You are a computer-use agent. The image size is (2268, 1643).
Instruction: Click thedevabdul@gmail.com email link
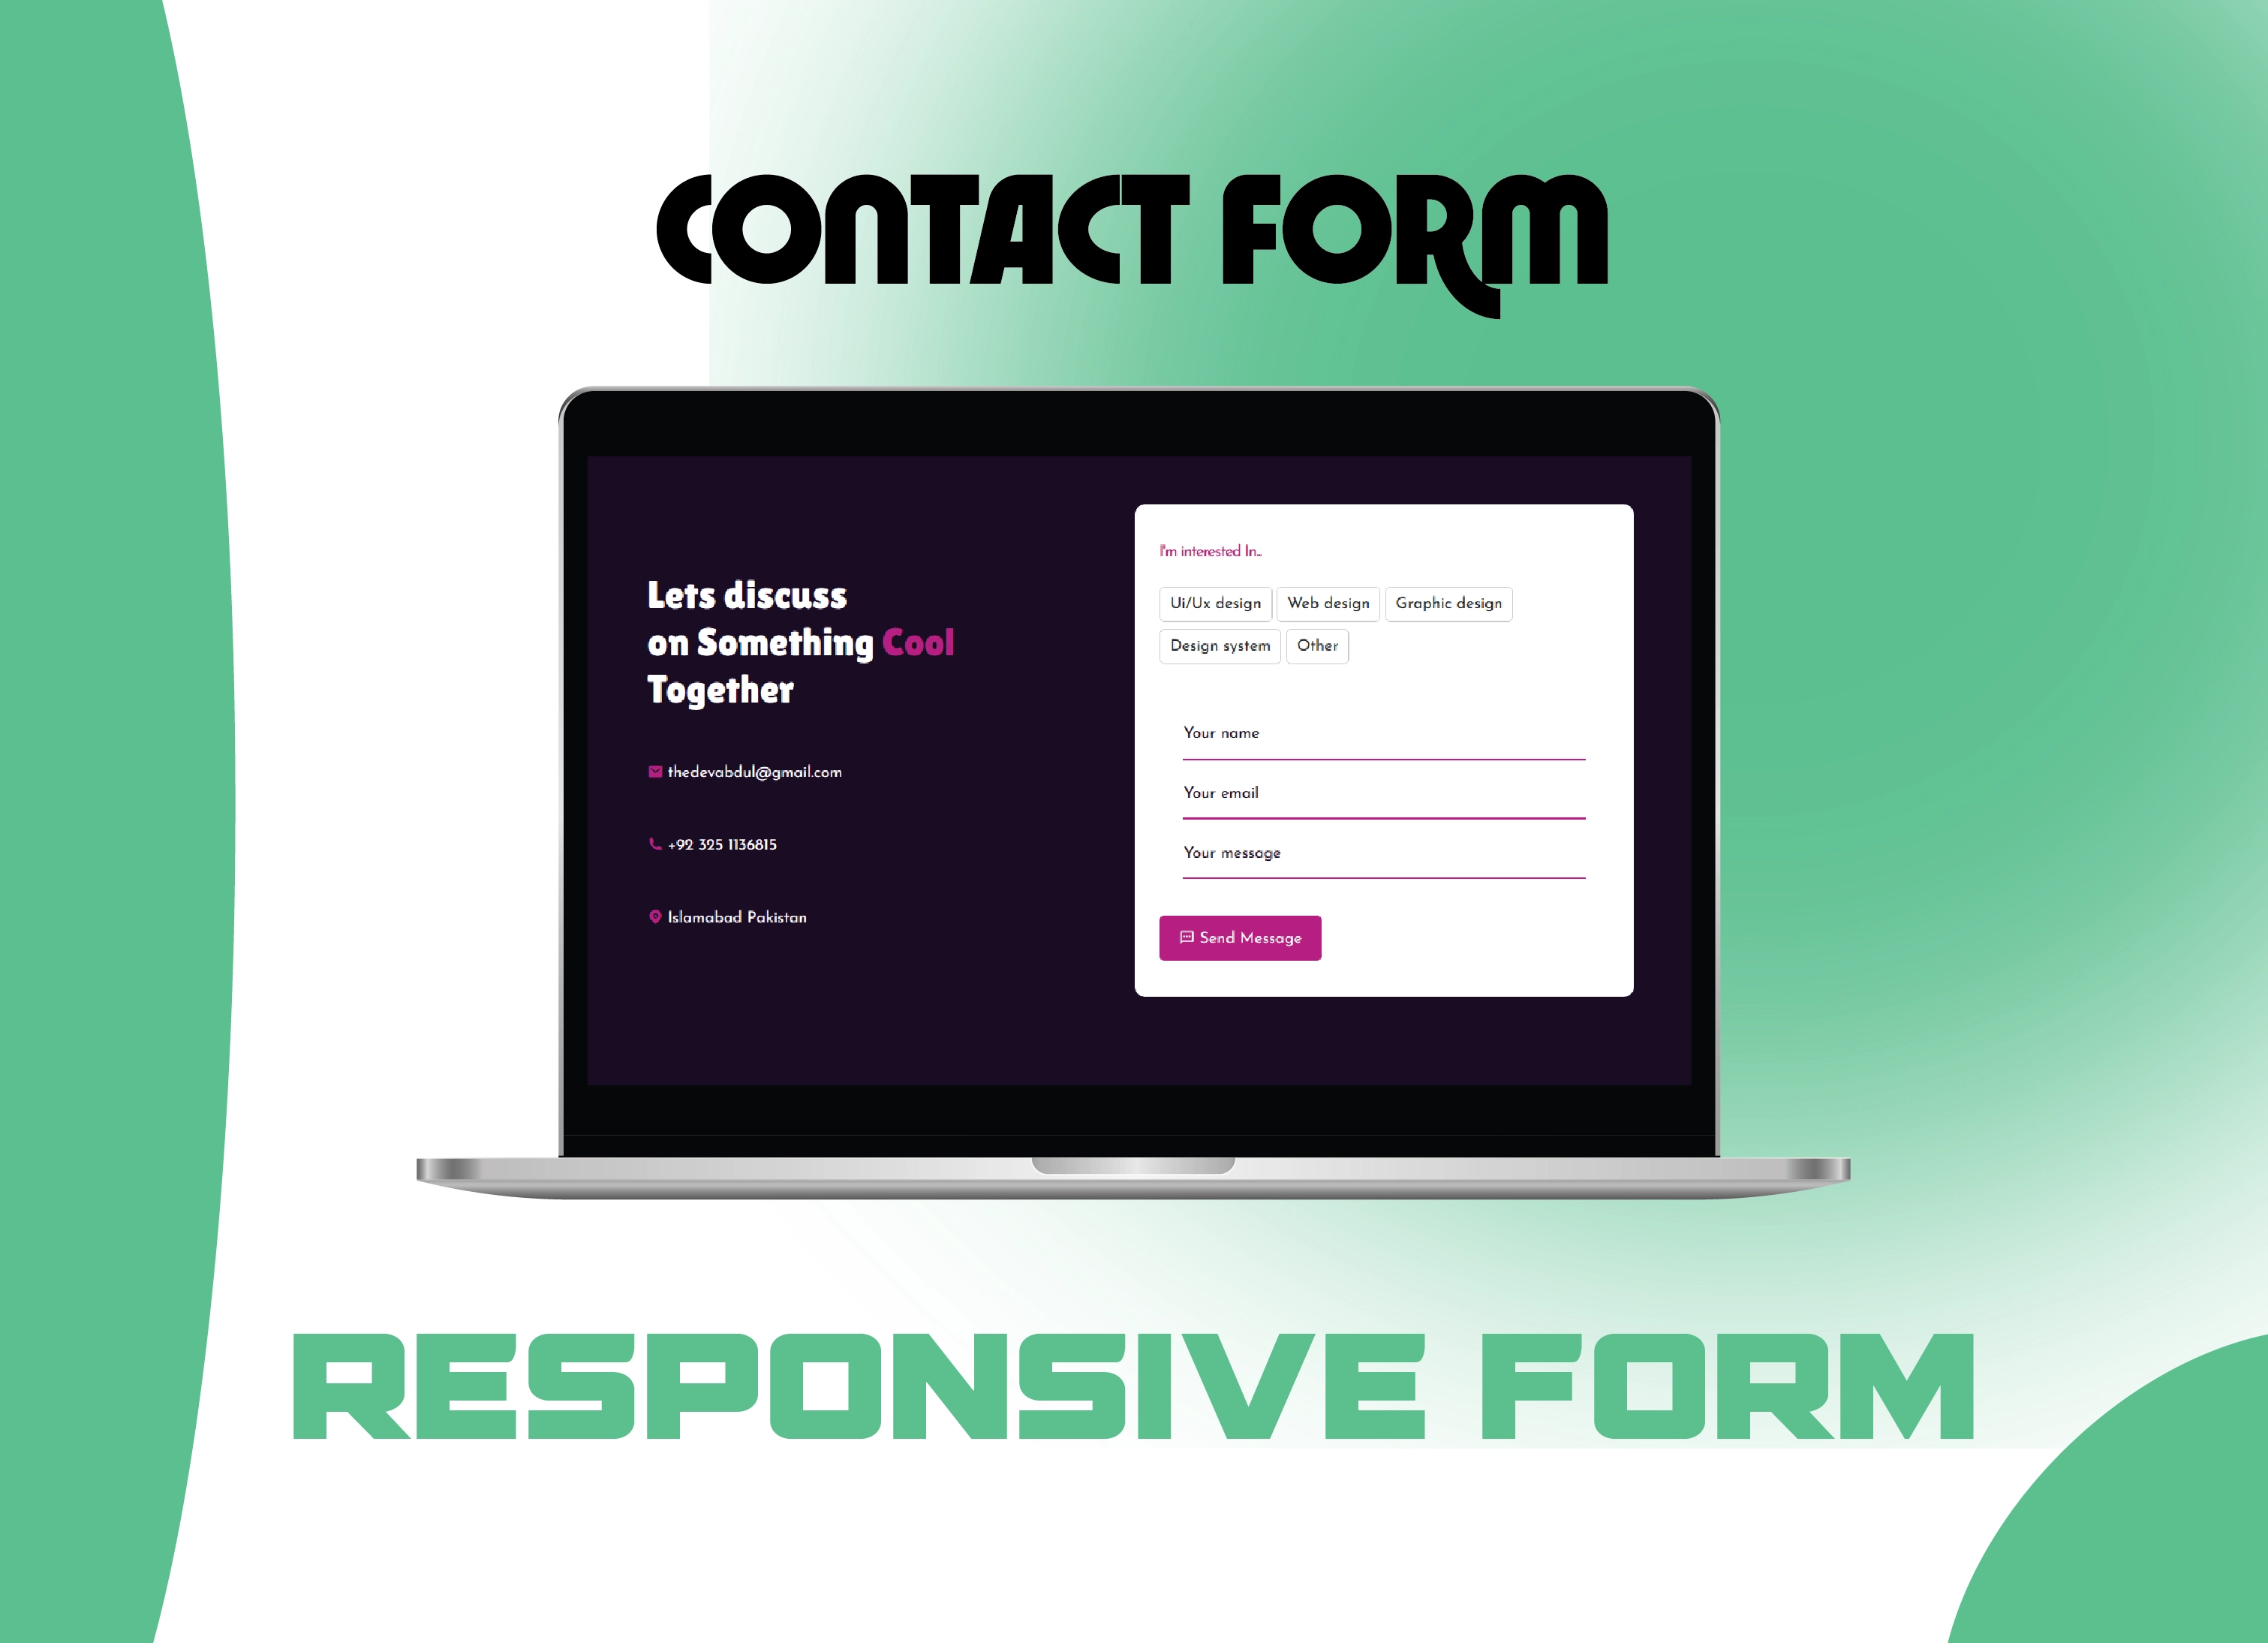click(756, 772)
